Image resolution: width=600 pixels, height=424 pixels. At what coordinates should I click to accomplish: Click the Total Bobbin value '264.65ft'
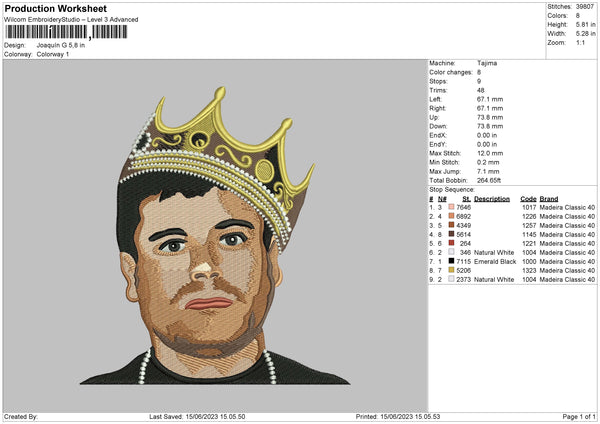click(489, 180)
